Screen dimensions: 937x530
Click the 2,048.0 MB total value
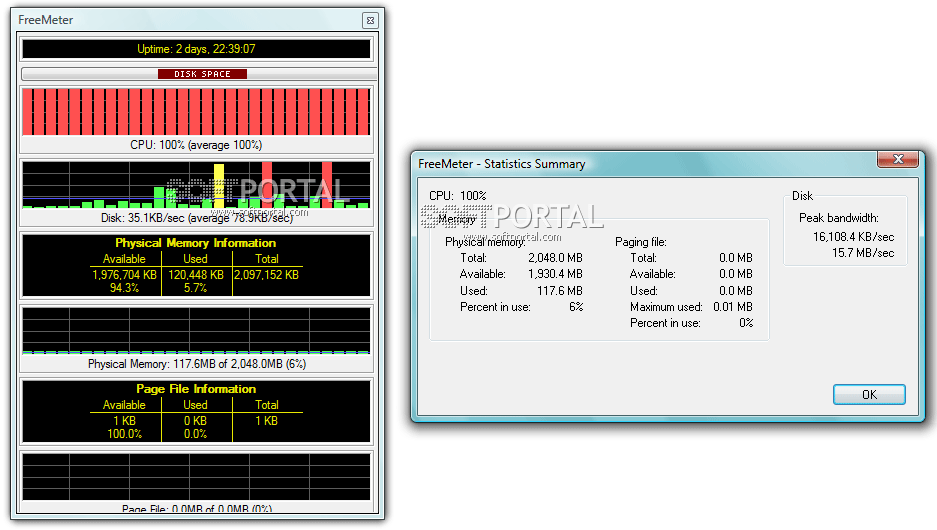click(555, 258)
